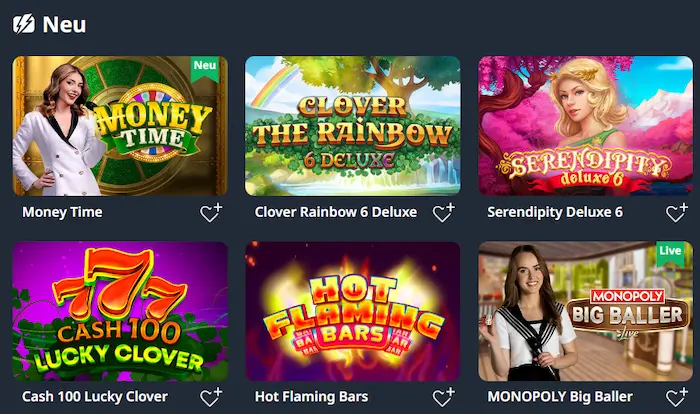700x414 pixels.
Task: Launch Serendipity Deluxe 6 from its thumbnail
Action: 586,126
